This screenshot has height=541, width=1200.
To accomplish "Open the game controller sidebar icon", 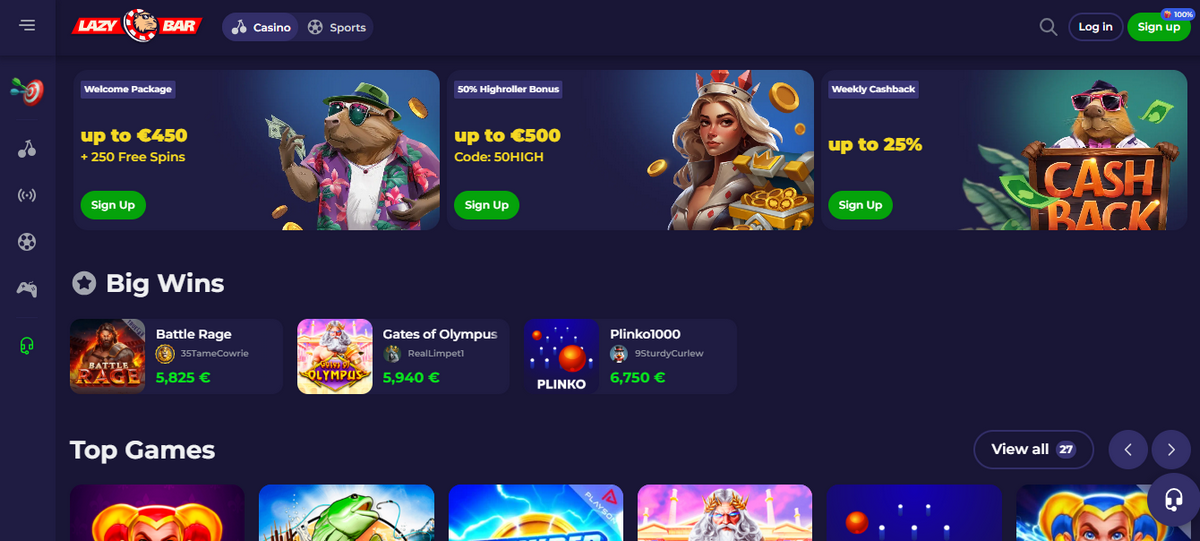I will (x=27, y=289).
